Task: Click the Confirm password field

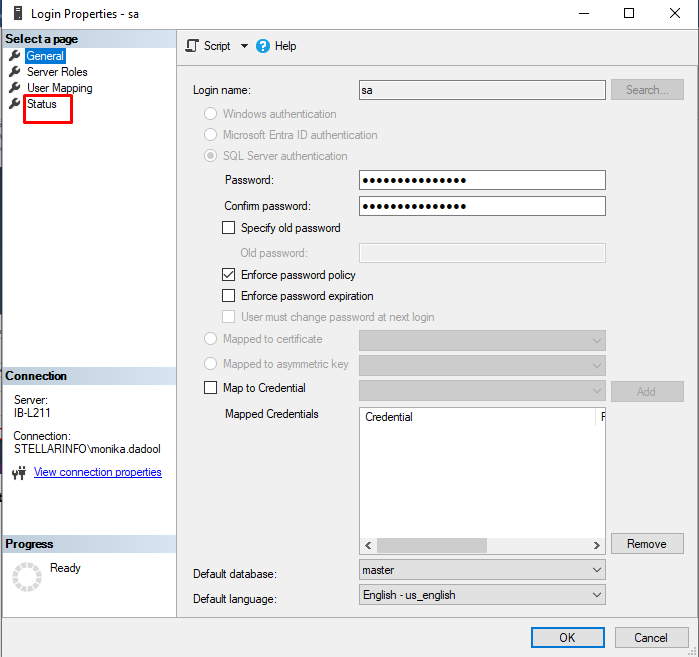Action: pos(482,206)
